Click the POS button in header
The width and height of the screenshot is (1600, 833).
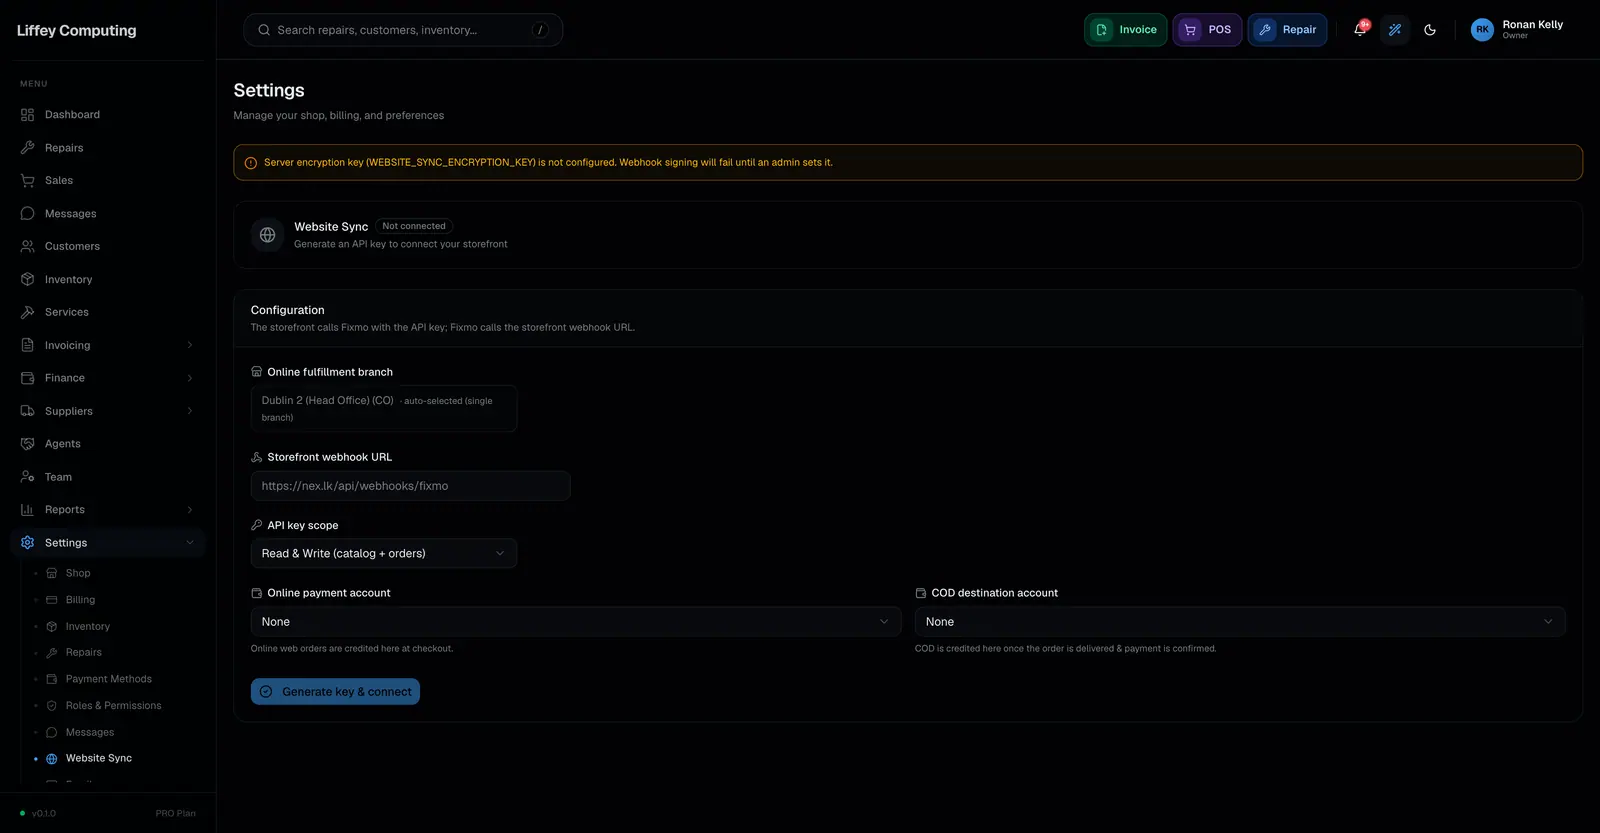tap(1207, 30)
